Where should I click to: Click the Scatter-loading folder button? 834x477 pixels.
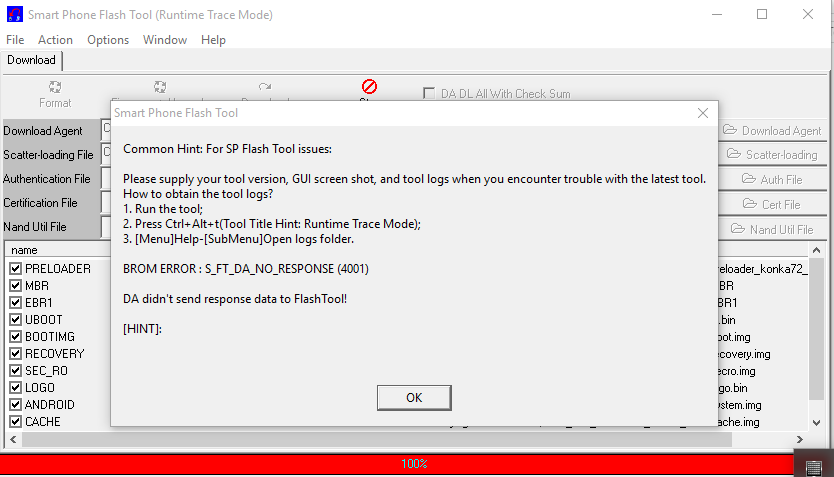point(772,155)
